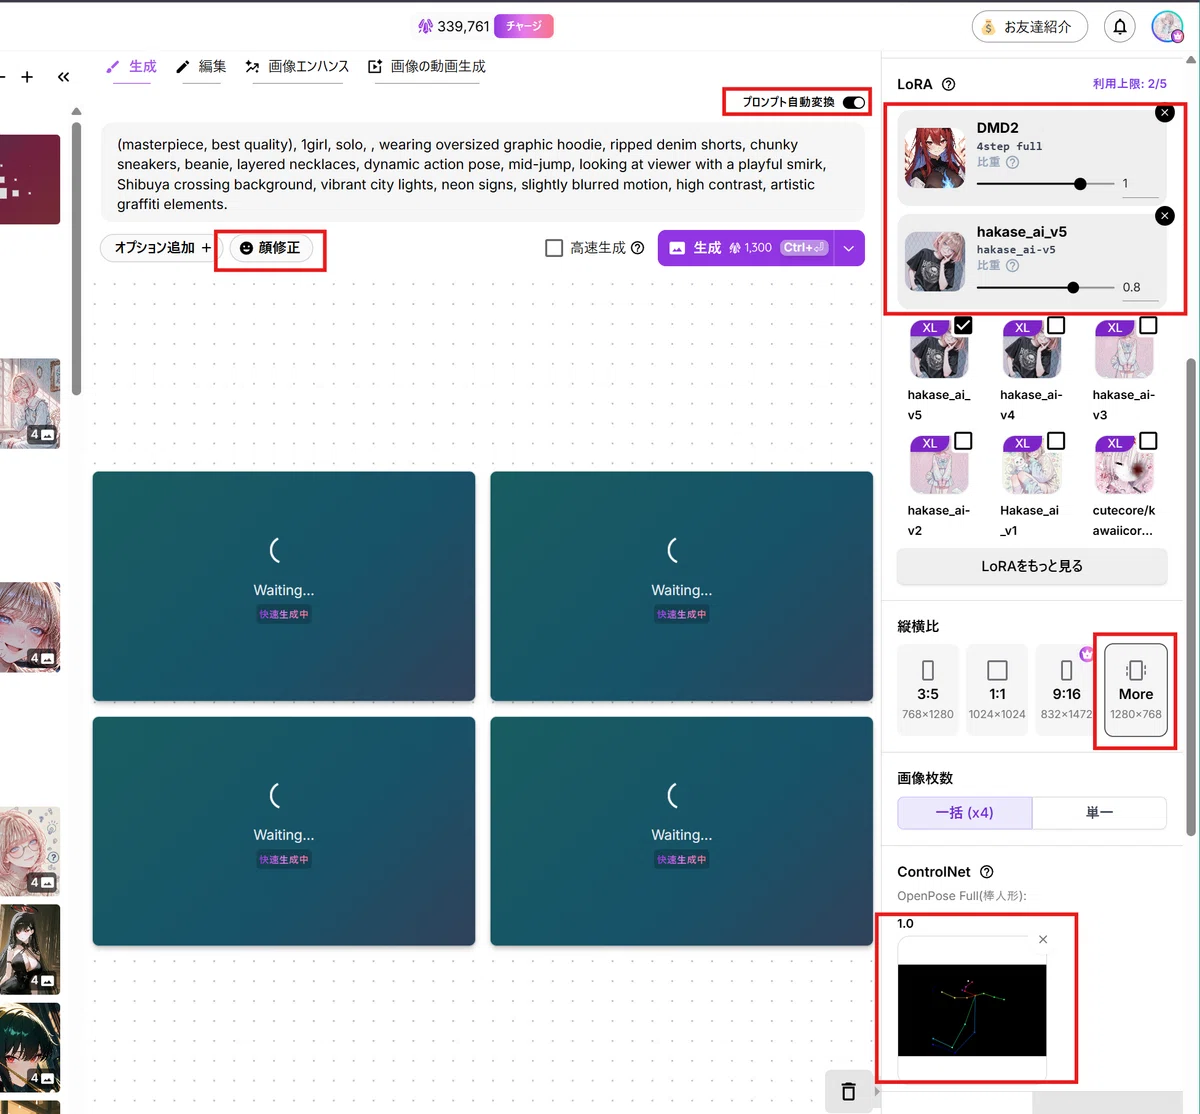Check the Hakase_ai_v1 LoRA checkbox
1200x1114 pixels.
[x=1056, y=441]
